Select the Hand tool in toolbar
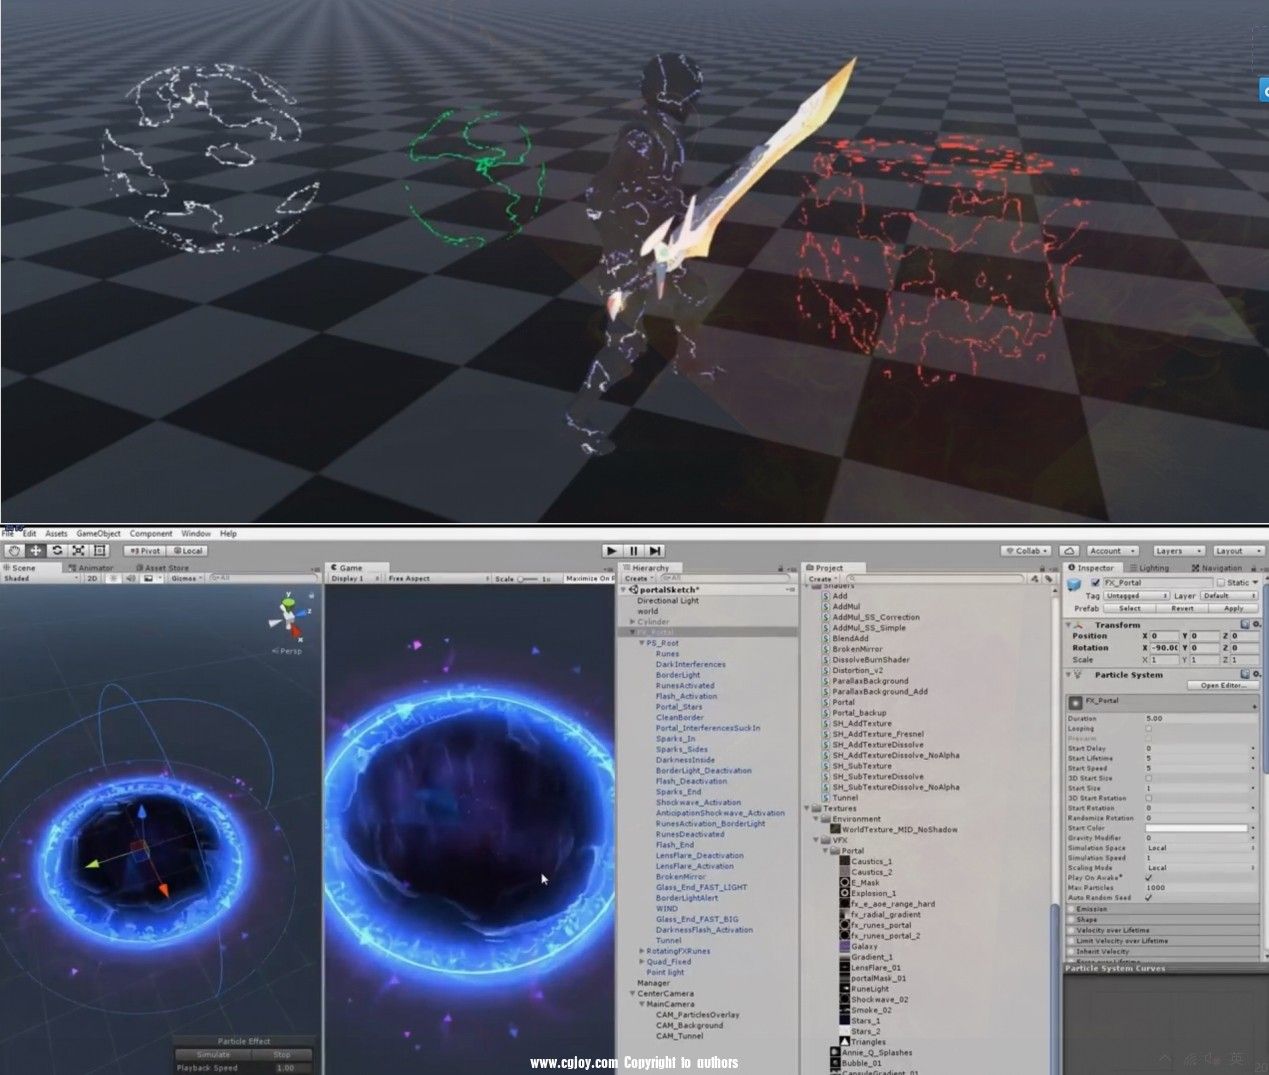This screenshot has width=1269, height=1075. pyautogui.click(x=14, y=550)
